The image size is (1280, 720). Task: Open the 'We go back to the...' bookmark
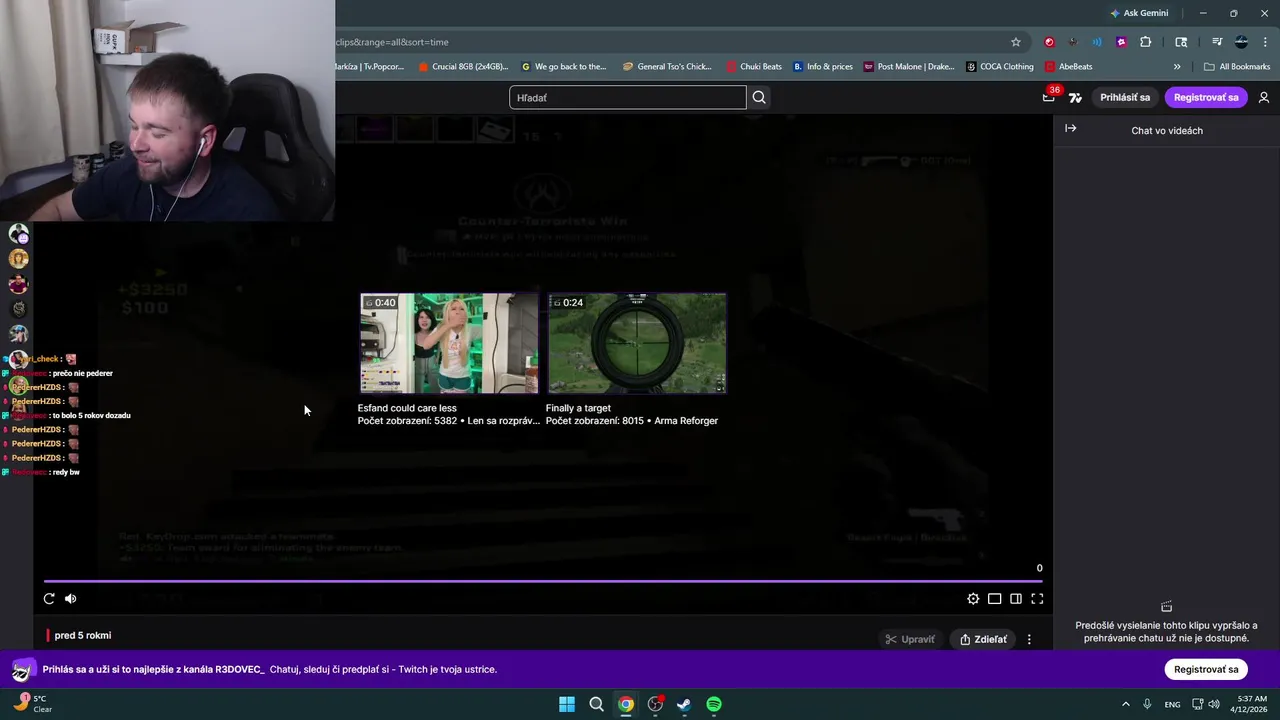(x=564, y=67)
